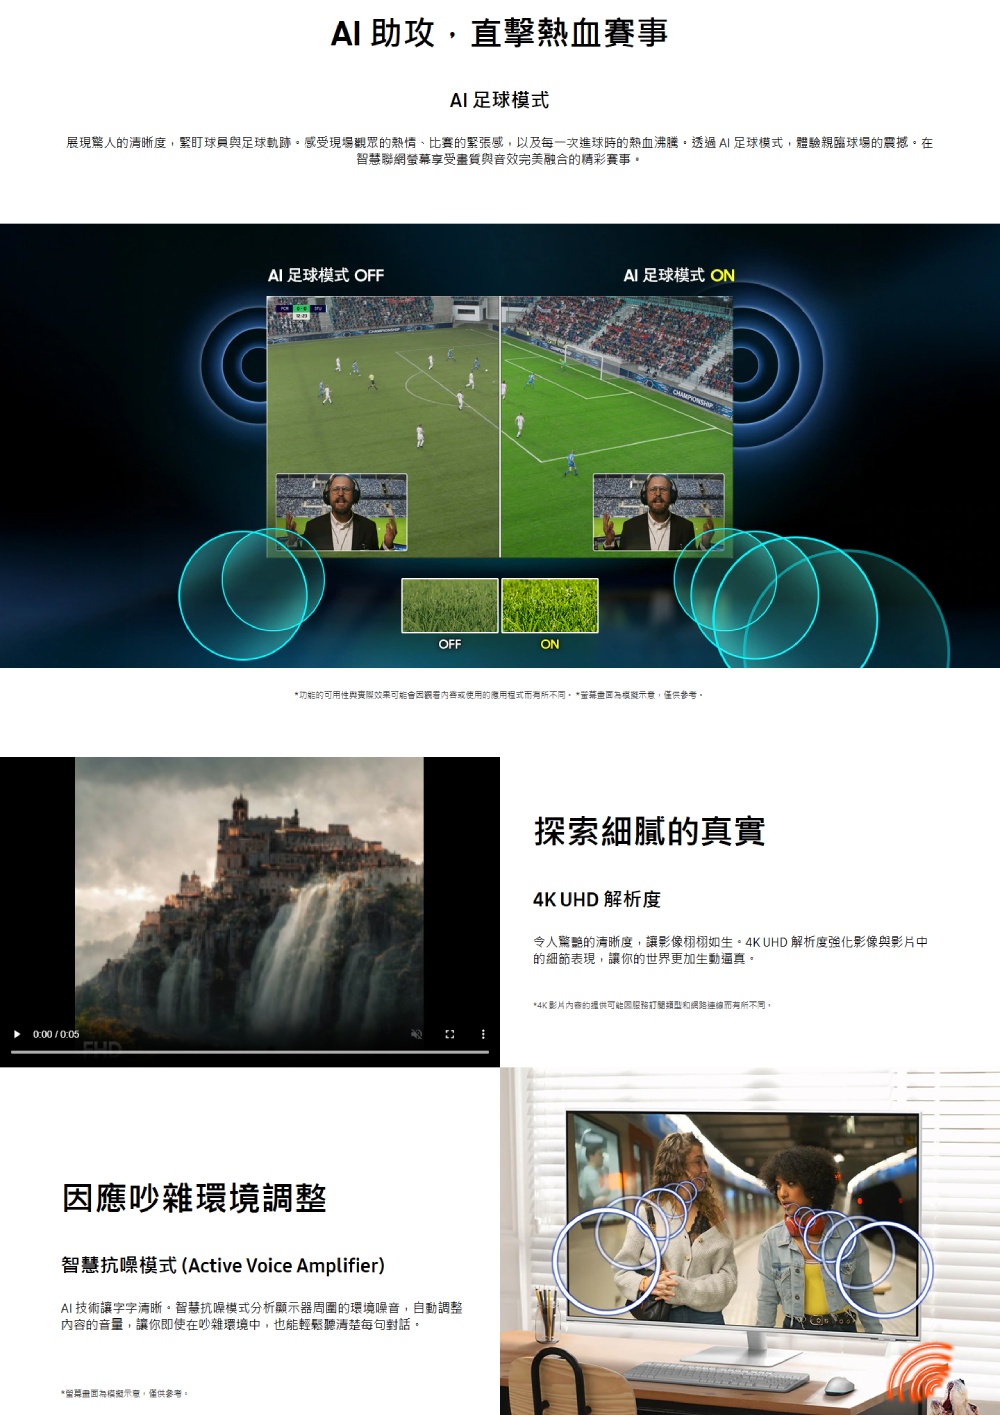Click the Active Voice Amplifier description paragraph

pos(261,1316)
